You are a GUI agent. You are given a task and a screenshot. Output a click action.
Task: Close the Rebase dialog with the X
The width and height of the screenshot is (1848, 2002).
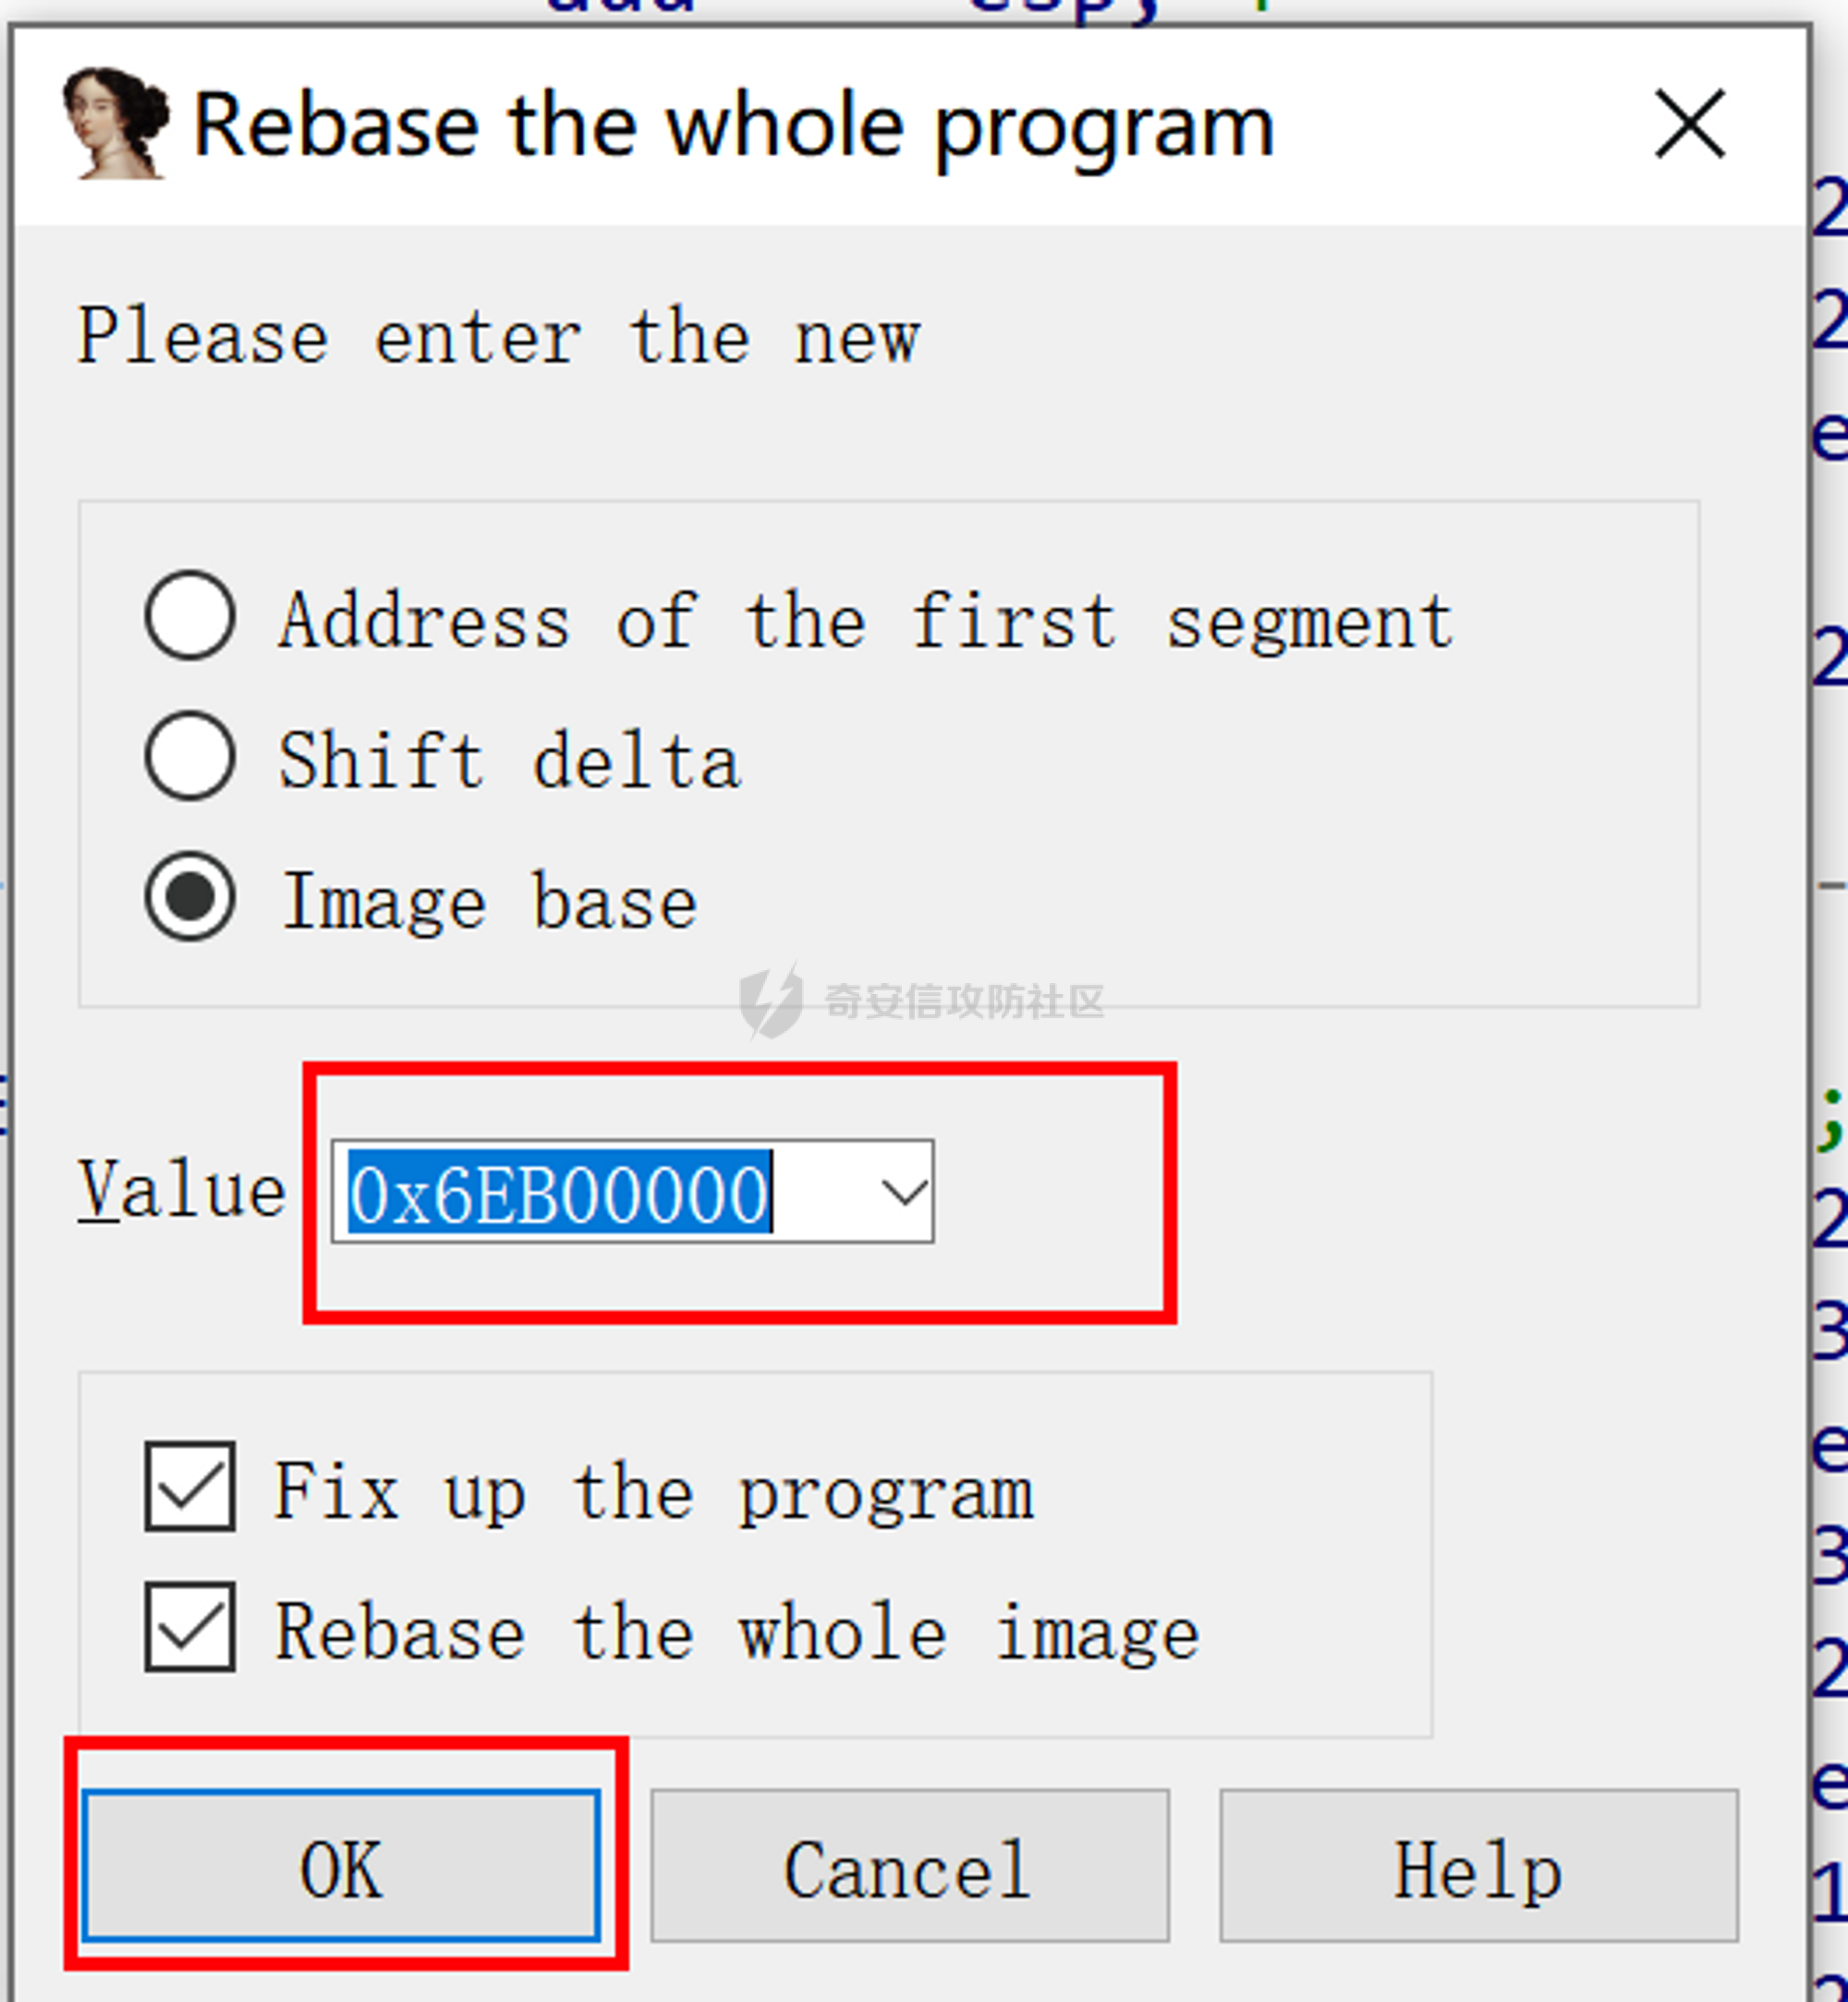tap(1689, 124)
